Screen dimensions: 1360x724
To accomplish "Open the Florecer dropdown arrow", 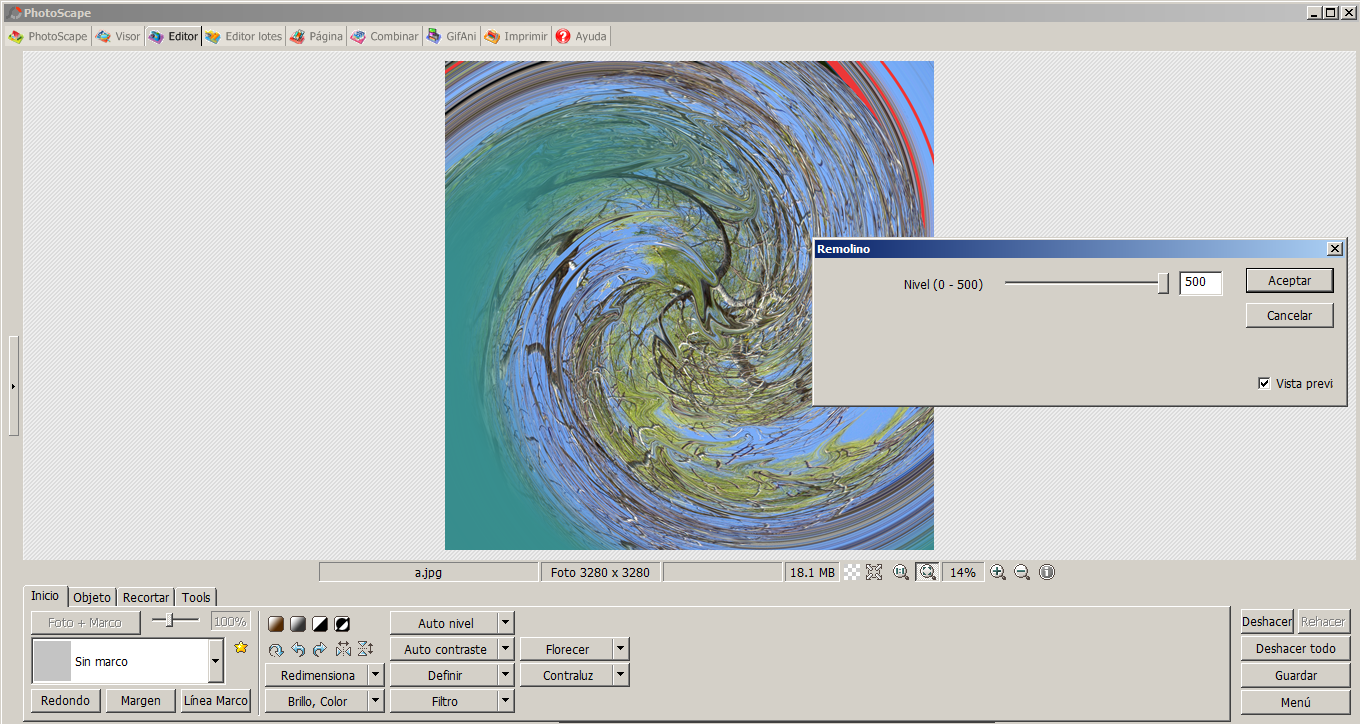I will pyautogui.click(x=621, y=649).
